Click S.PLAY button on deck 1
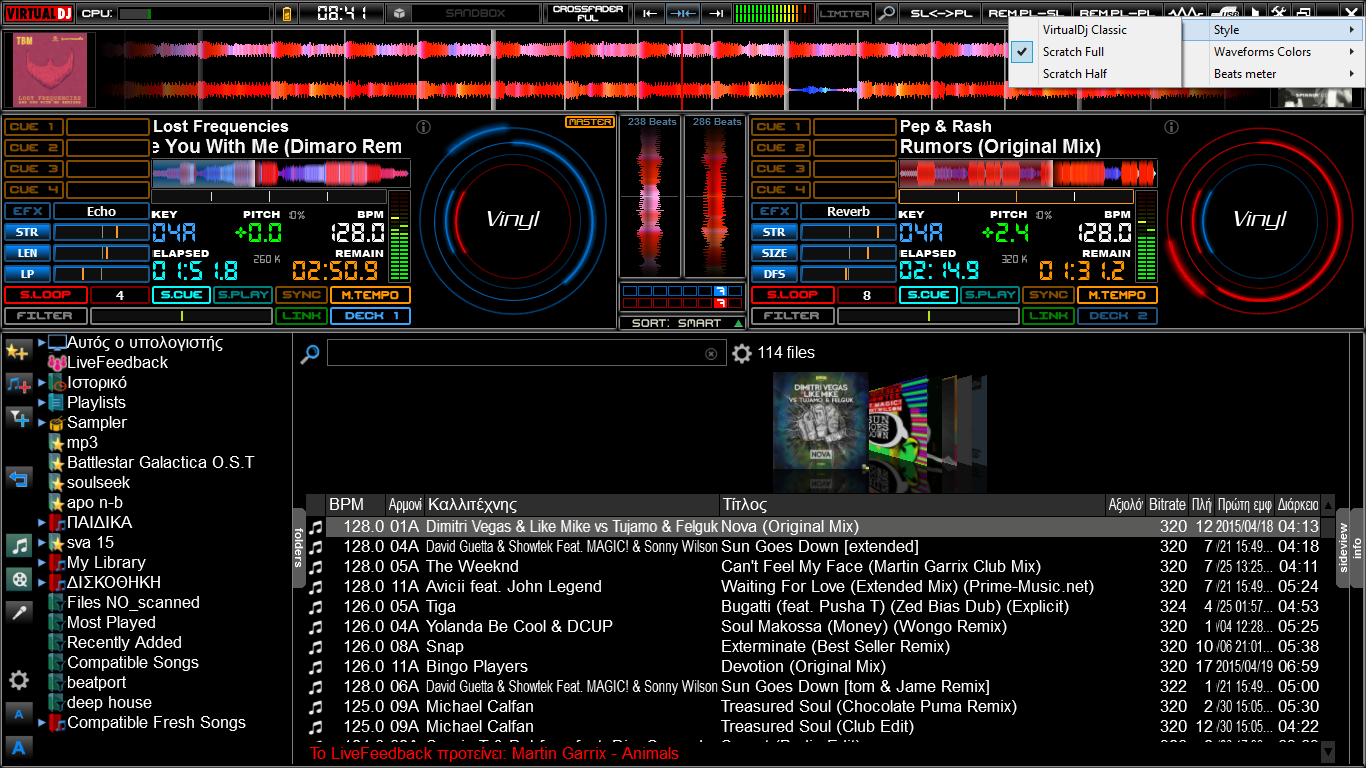 pyautogui.click(x=243, y=295)
